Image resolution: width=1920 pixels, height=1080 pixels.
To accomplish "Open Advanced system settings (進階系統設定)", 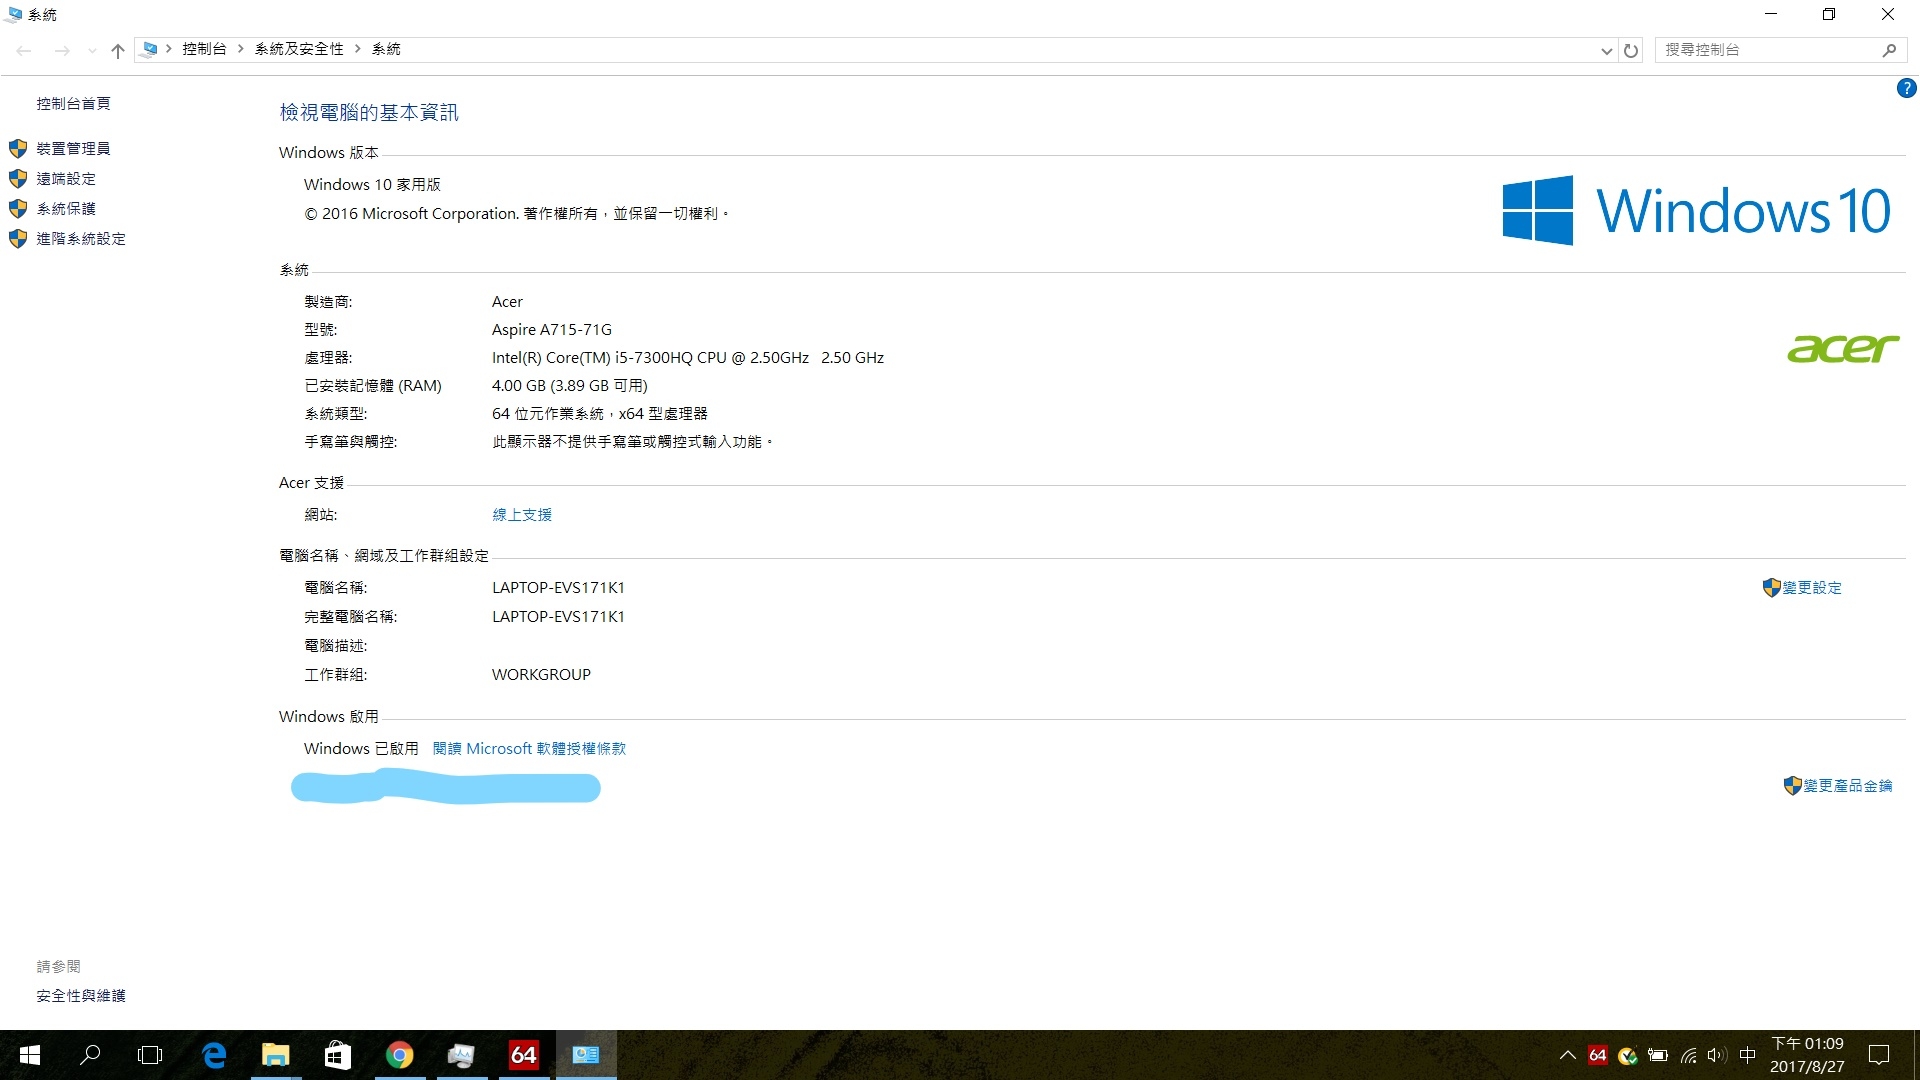I will pos(81,239).
